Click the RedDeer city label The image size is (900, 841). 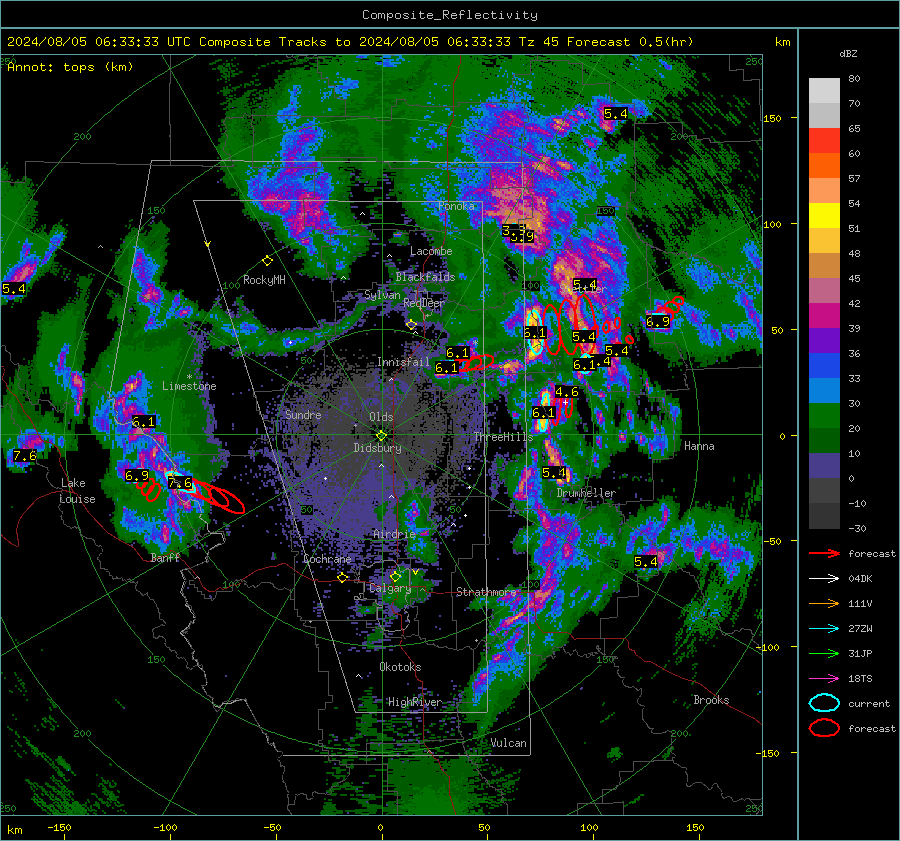pos(424,303)
